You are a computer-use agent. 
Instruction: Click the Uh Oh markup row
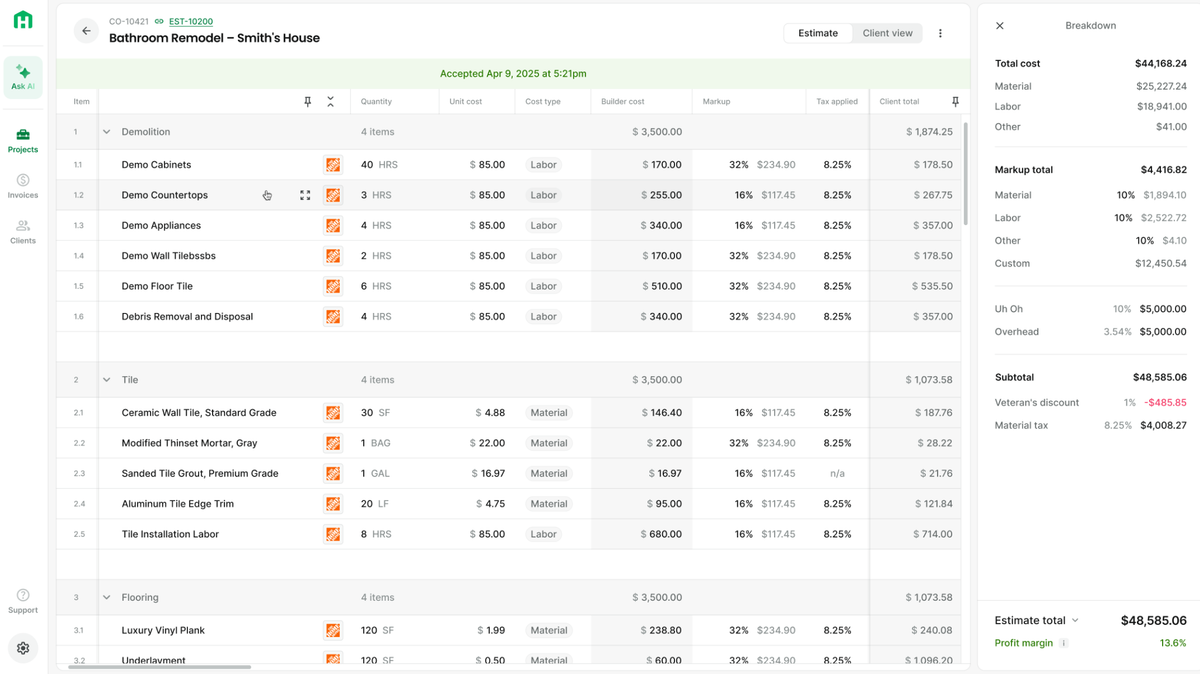click(1091, 309)
